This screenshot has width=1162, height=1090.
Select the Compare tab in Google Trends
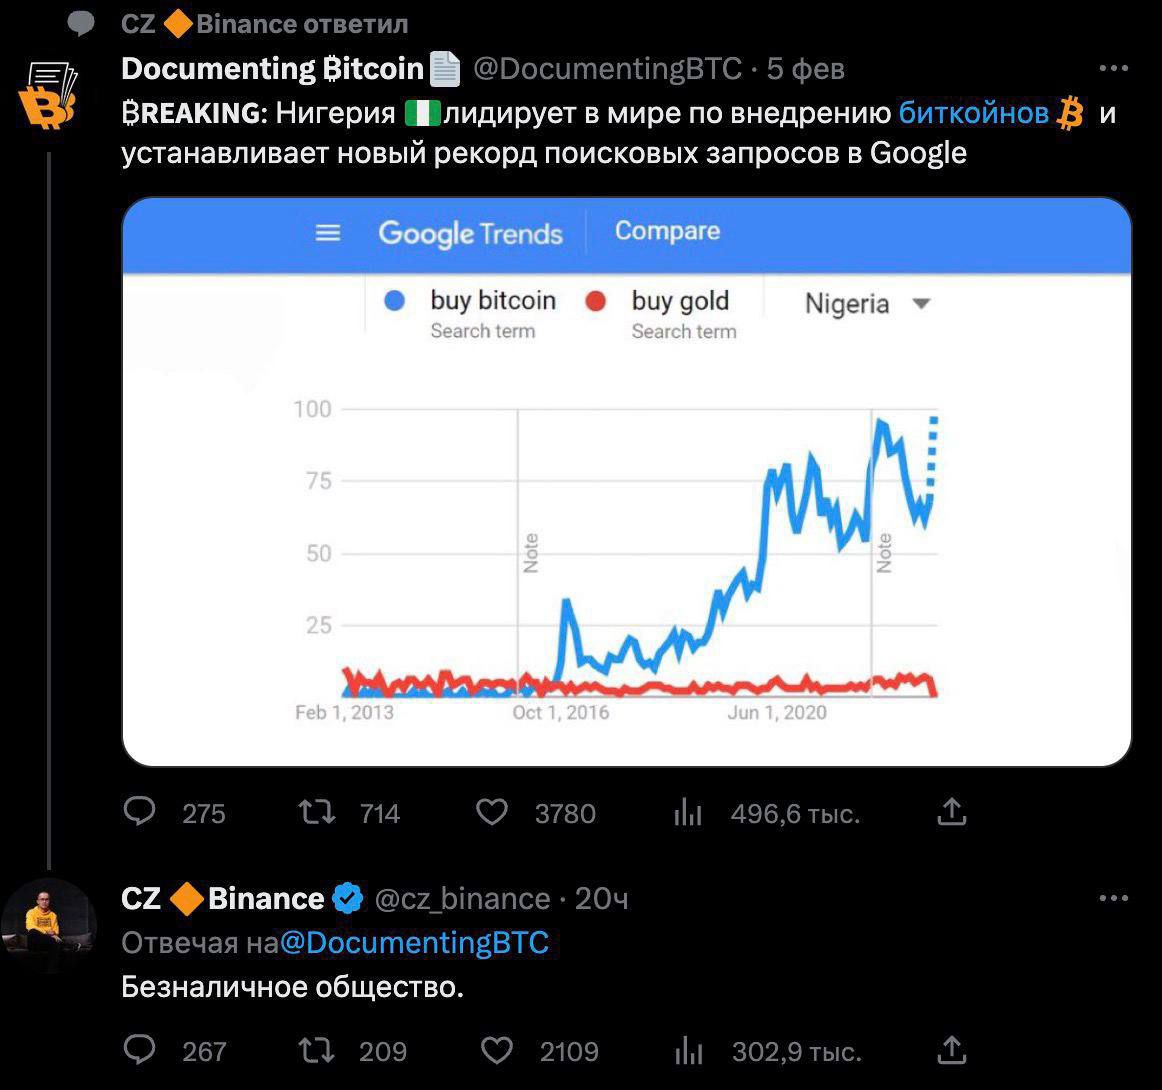(x=667, y=231)
